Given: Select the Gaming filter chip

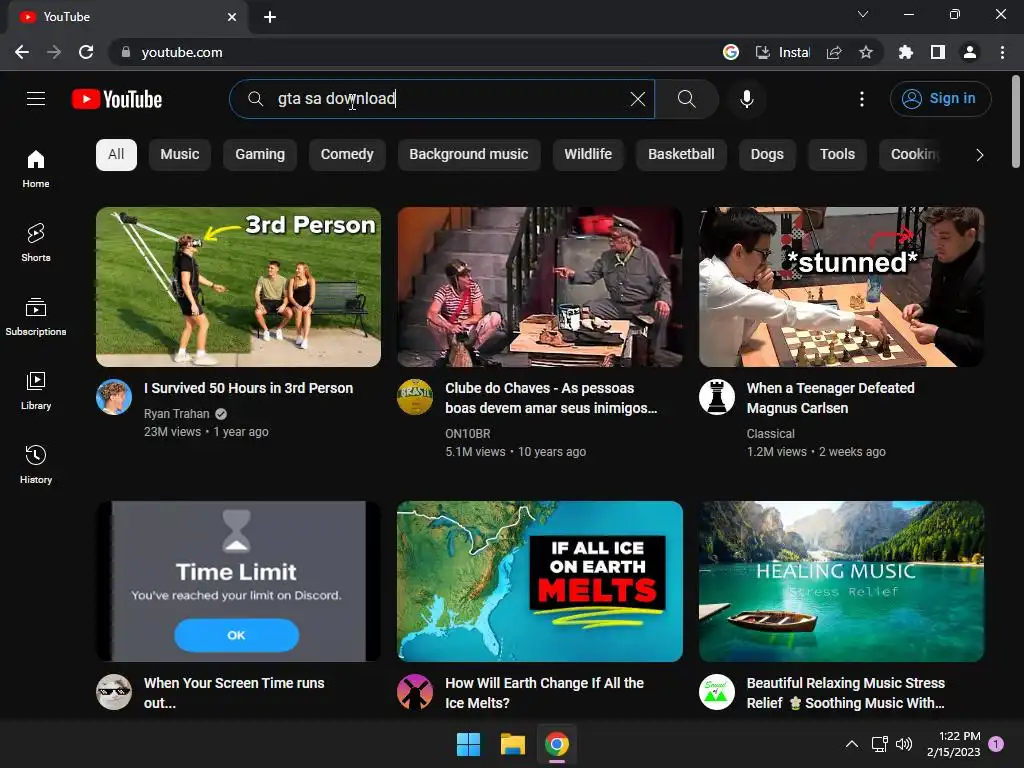Looking at the screenshot, I should [260, 155].
